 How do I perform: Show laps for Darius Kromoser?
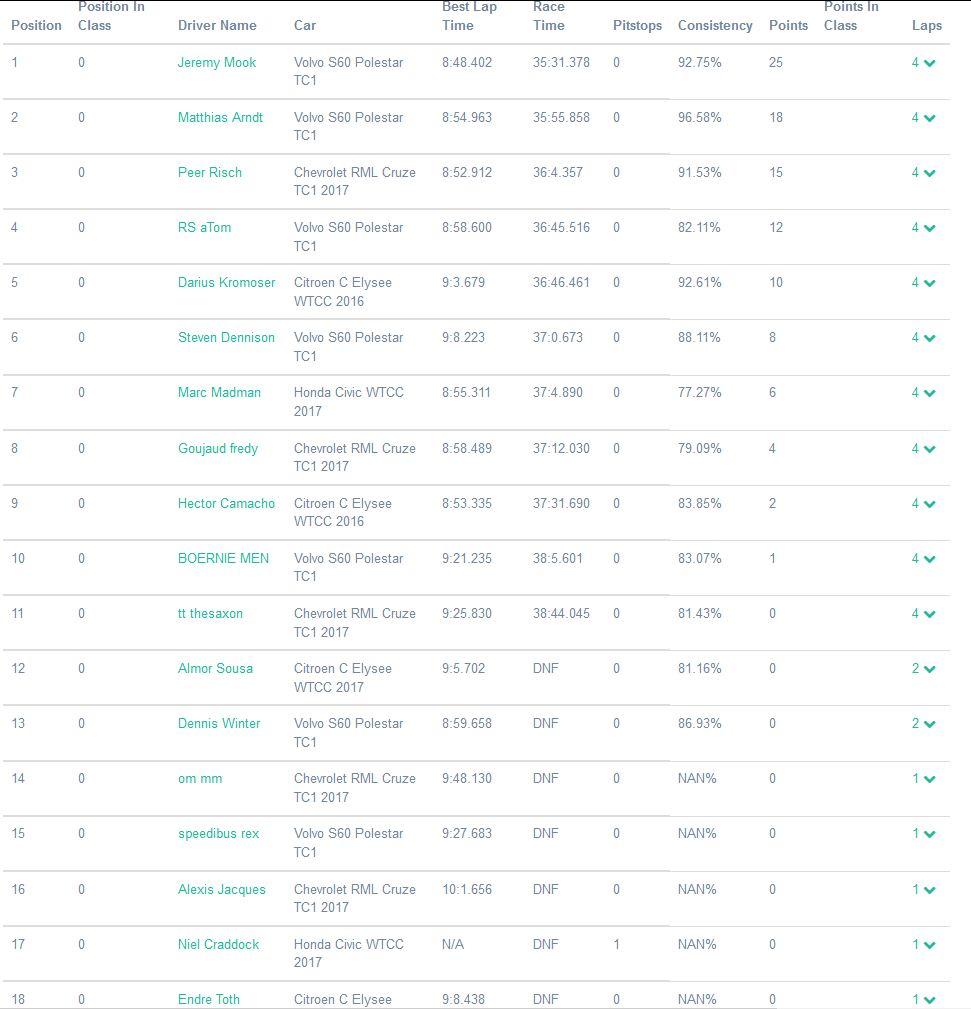pos(929,283)
